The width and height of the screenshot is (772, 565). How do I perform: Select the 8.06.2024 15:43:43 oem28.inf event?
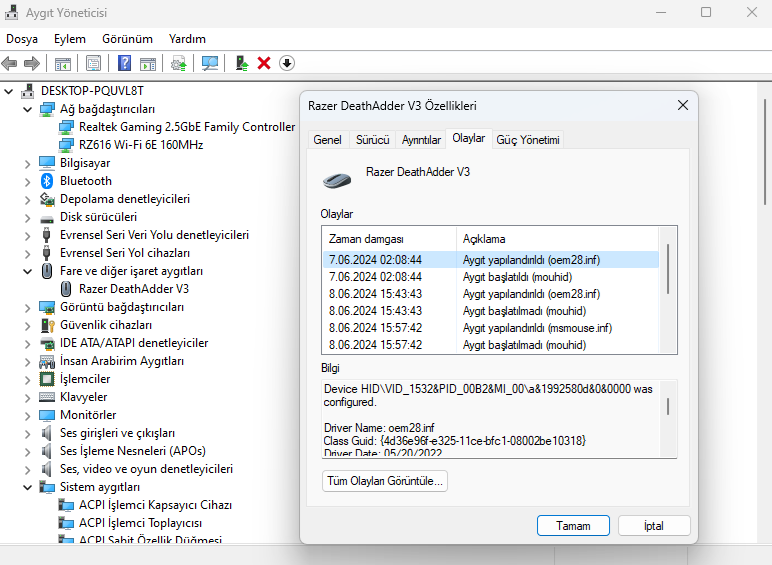tap(490, 294)
